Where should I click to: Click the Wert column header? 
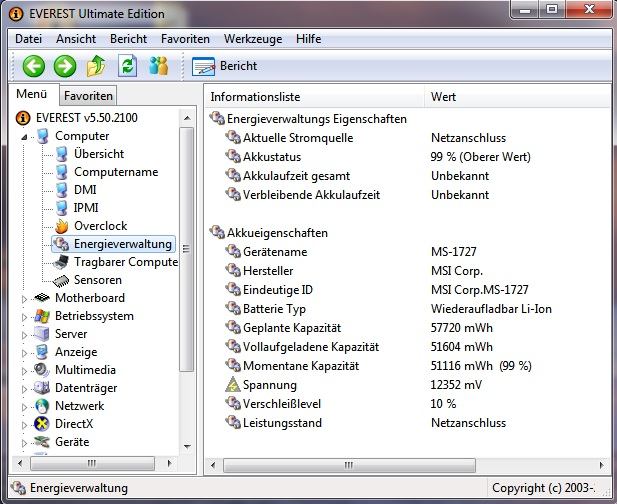pyautogui.click(x=517, y=97)
